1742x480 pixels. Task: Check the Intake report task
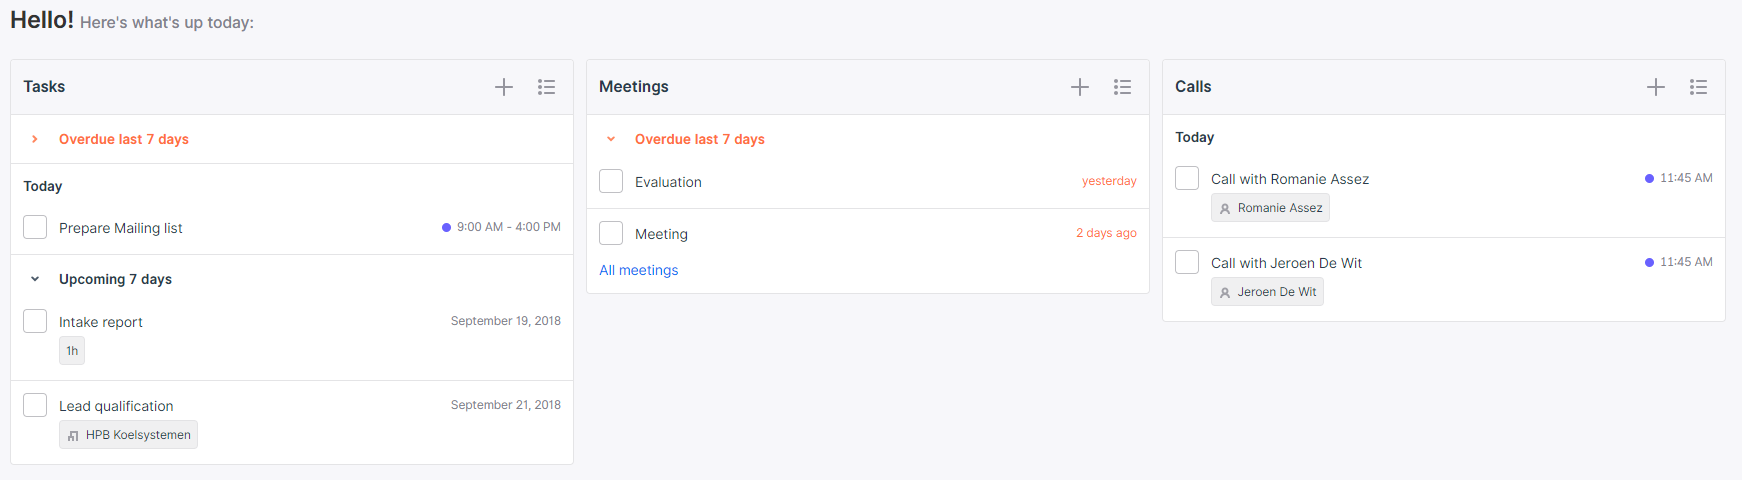click(35, 321)
